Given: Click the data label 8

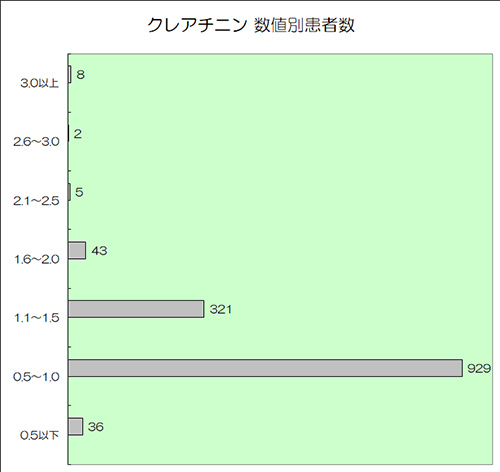Looking at the screenshot, I should [x=81, y=75].
